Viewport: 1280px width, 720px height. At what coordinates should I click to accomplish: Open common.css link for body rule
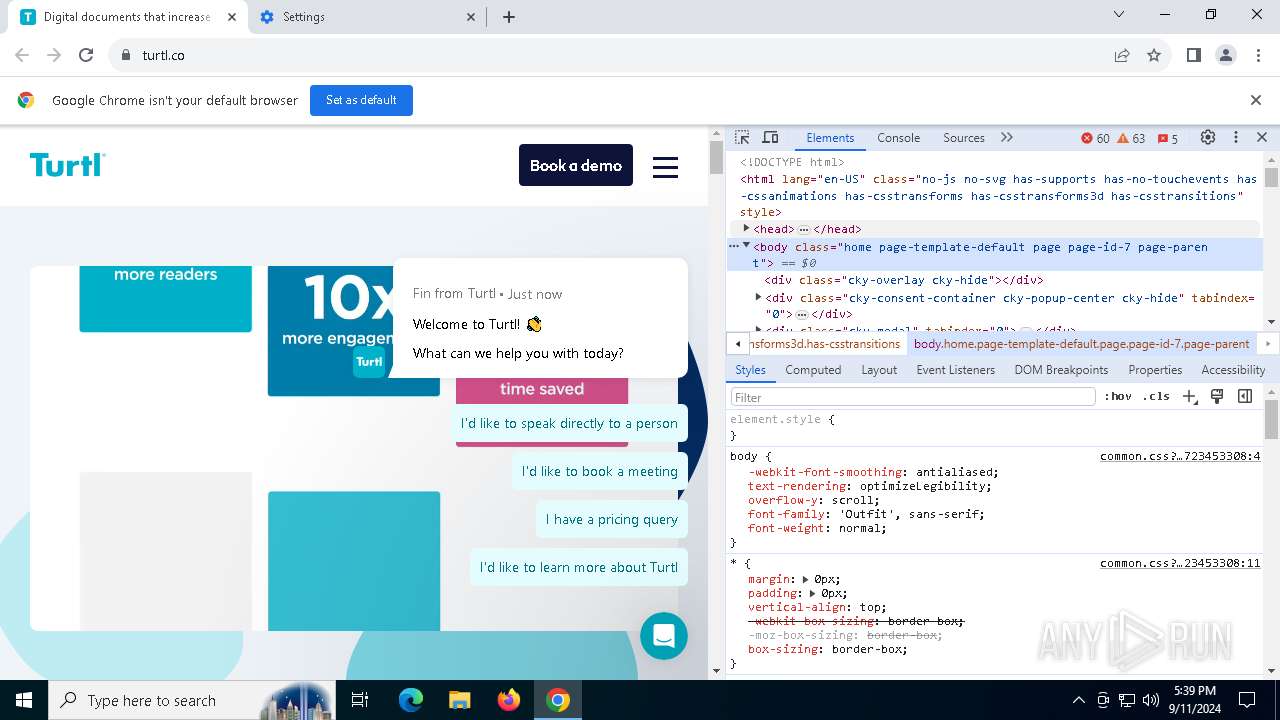(1180, 456)
